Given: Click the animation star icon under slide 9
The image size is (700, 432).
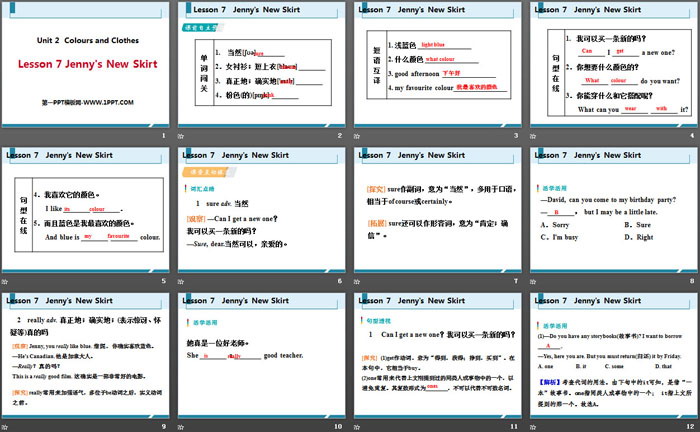Looking at the screenshot, I should (5, 427).
